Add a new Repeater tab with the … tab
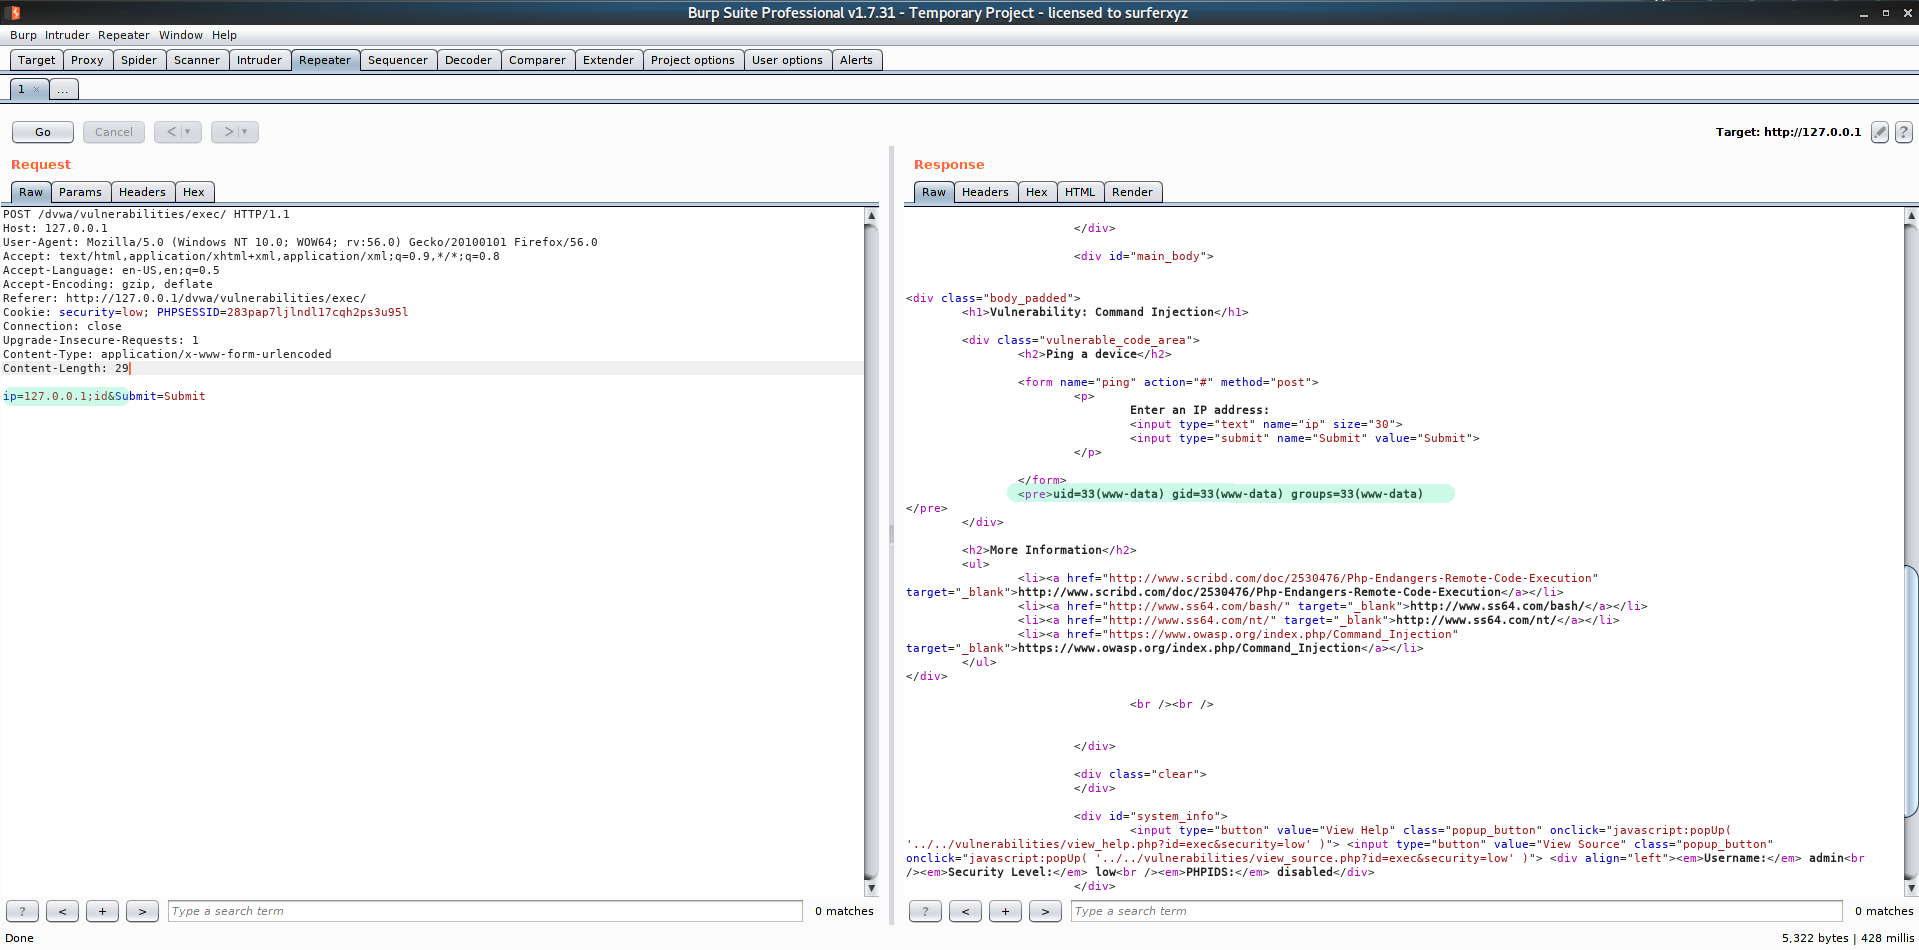The width and height of the screenshot is (1919, 950). pyautogui.click(x=63, y=90)
